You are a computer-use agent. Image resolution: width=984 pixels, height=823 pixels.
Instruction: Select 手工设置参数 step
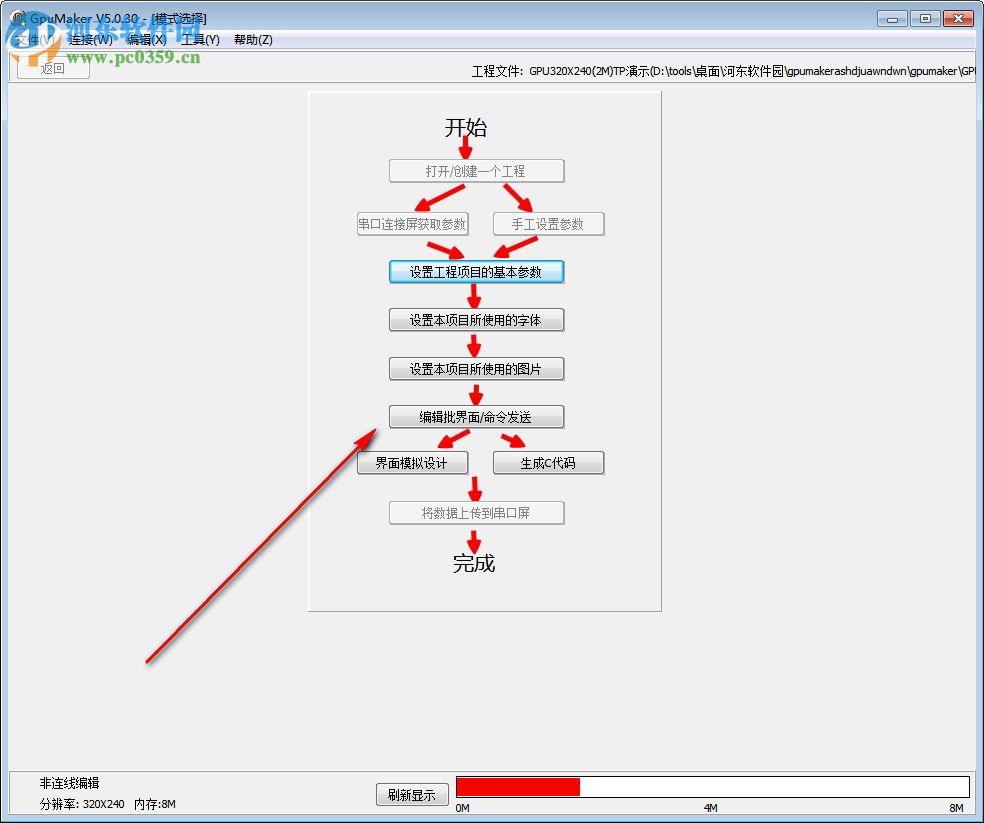[x=548, y=223]
